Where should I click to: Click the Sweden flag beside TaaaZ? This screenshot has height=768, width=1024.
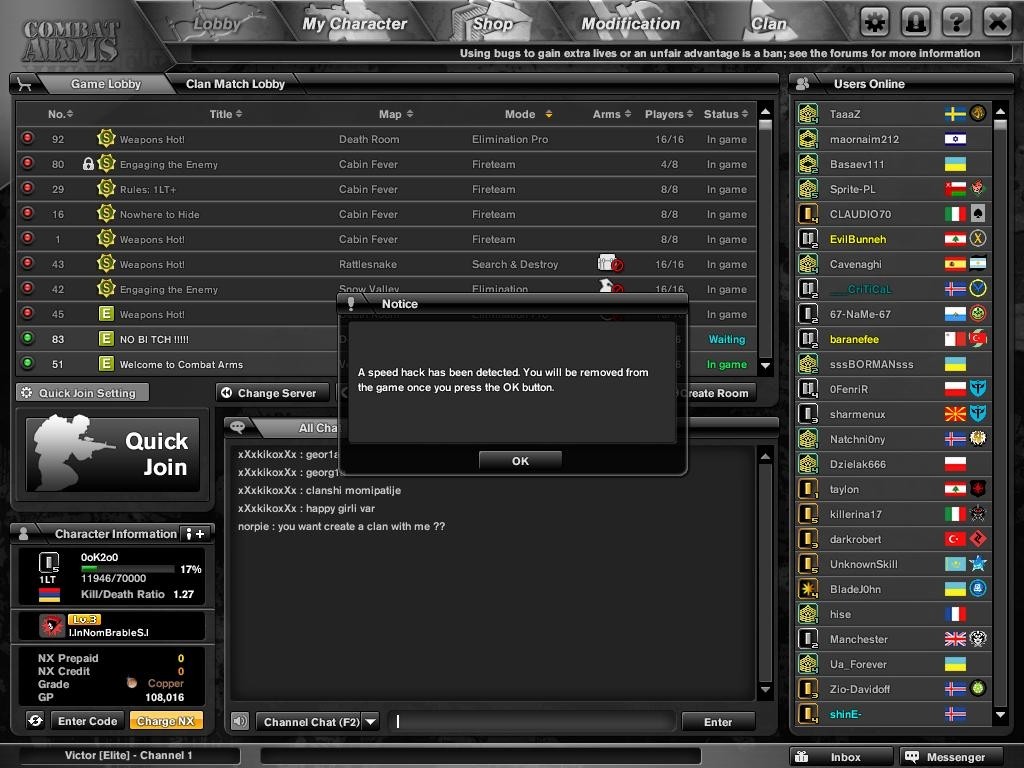pyautogui.click(x=955, y=114)
